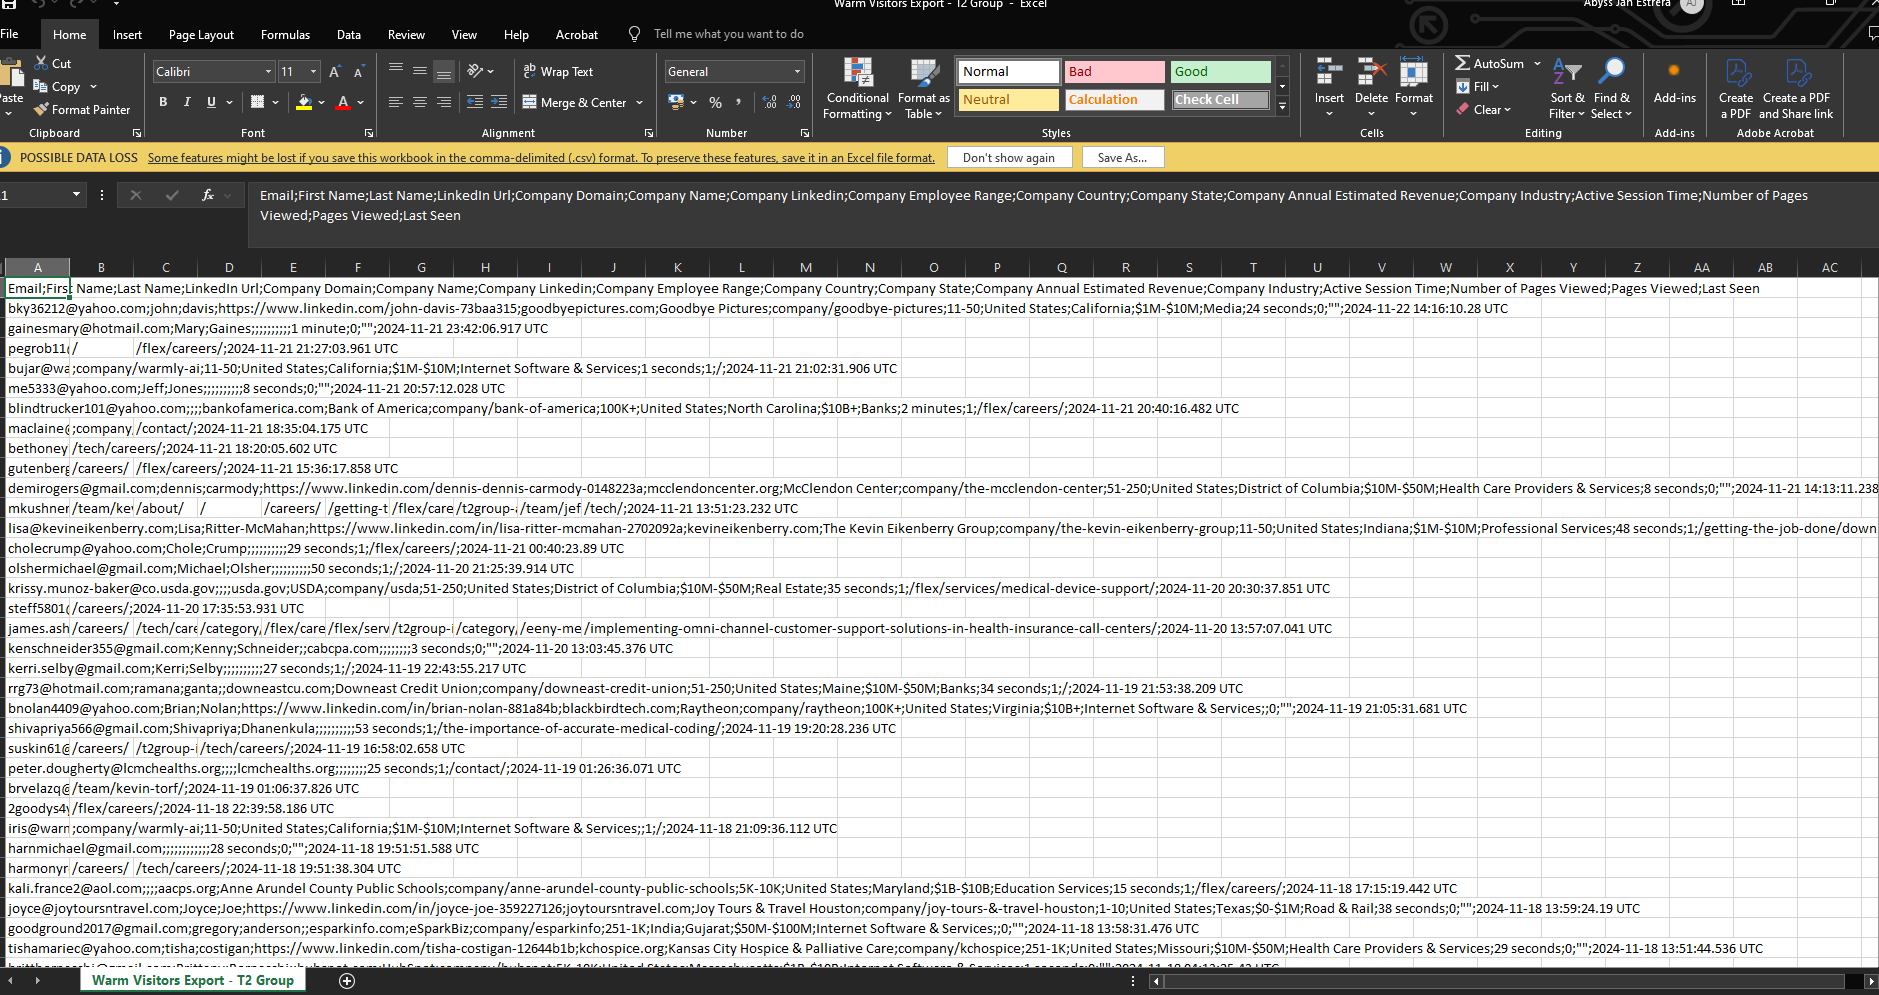Click the Save As... button

(1121, 158)
